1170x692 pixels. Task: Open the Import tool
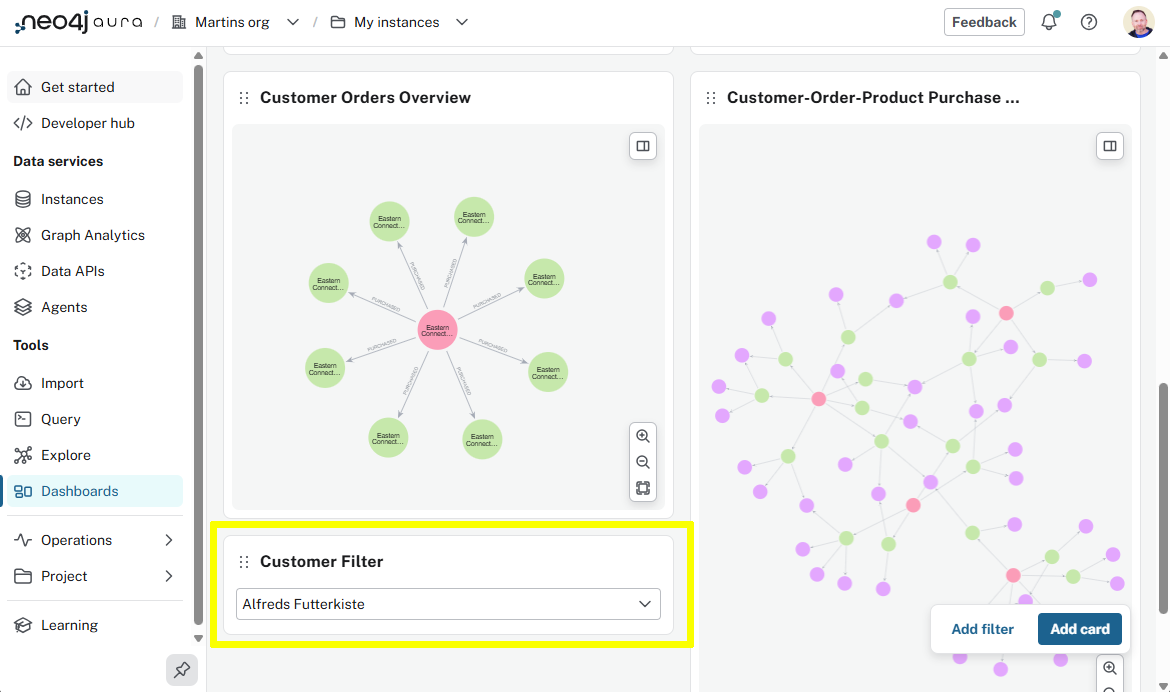click(61, 382)
